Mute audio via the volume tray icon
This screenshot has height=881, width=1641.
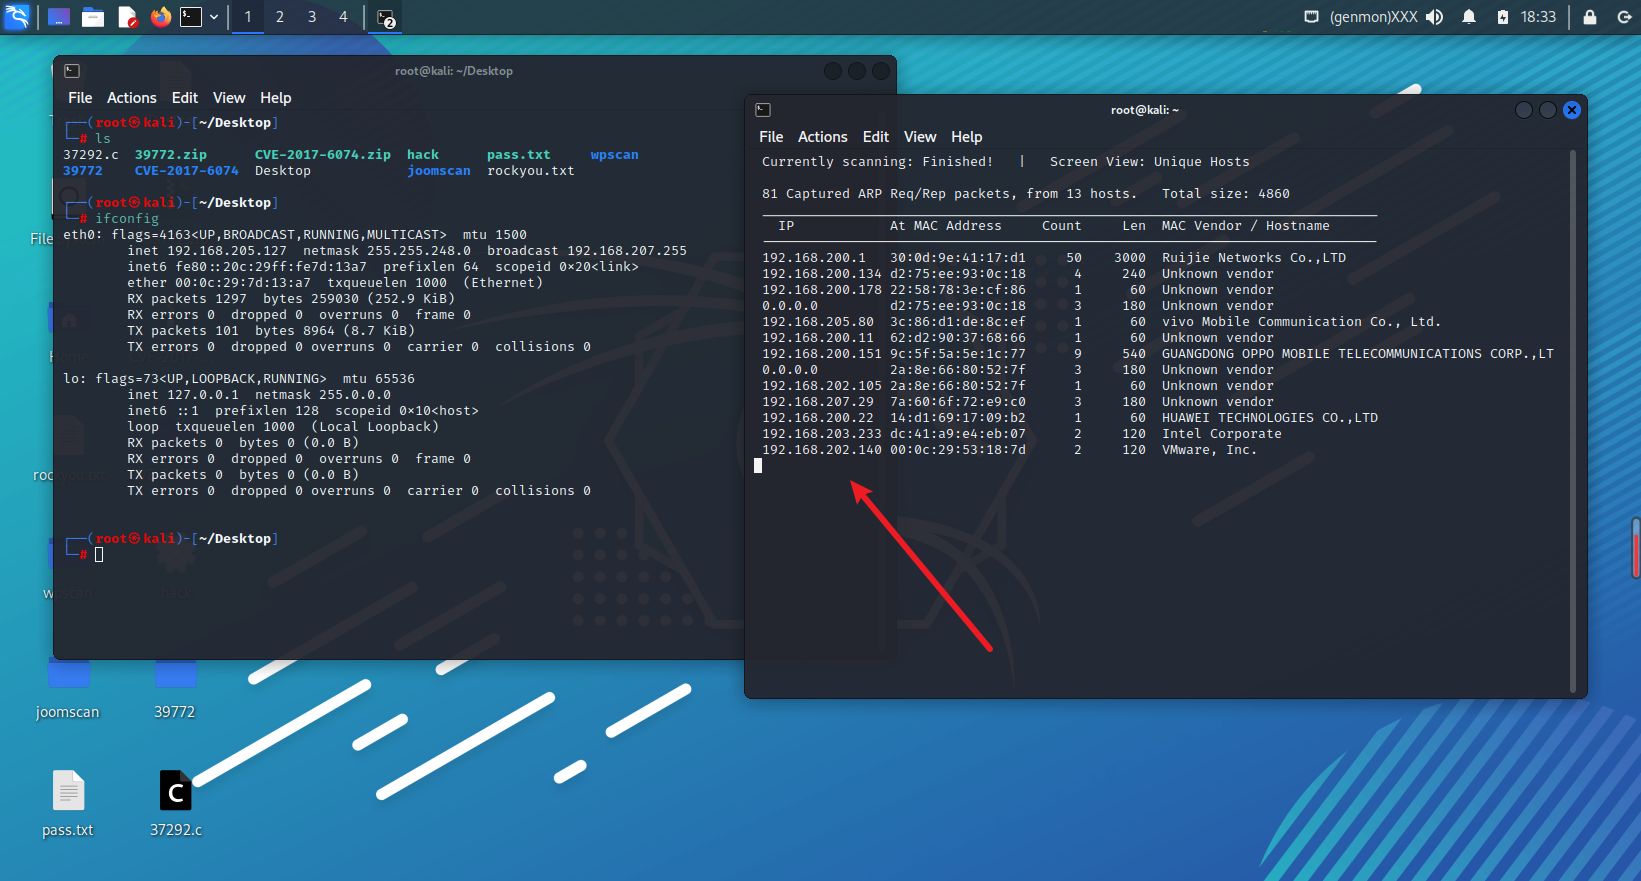point(1435,17)
